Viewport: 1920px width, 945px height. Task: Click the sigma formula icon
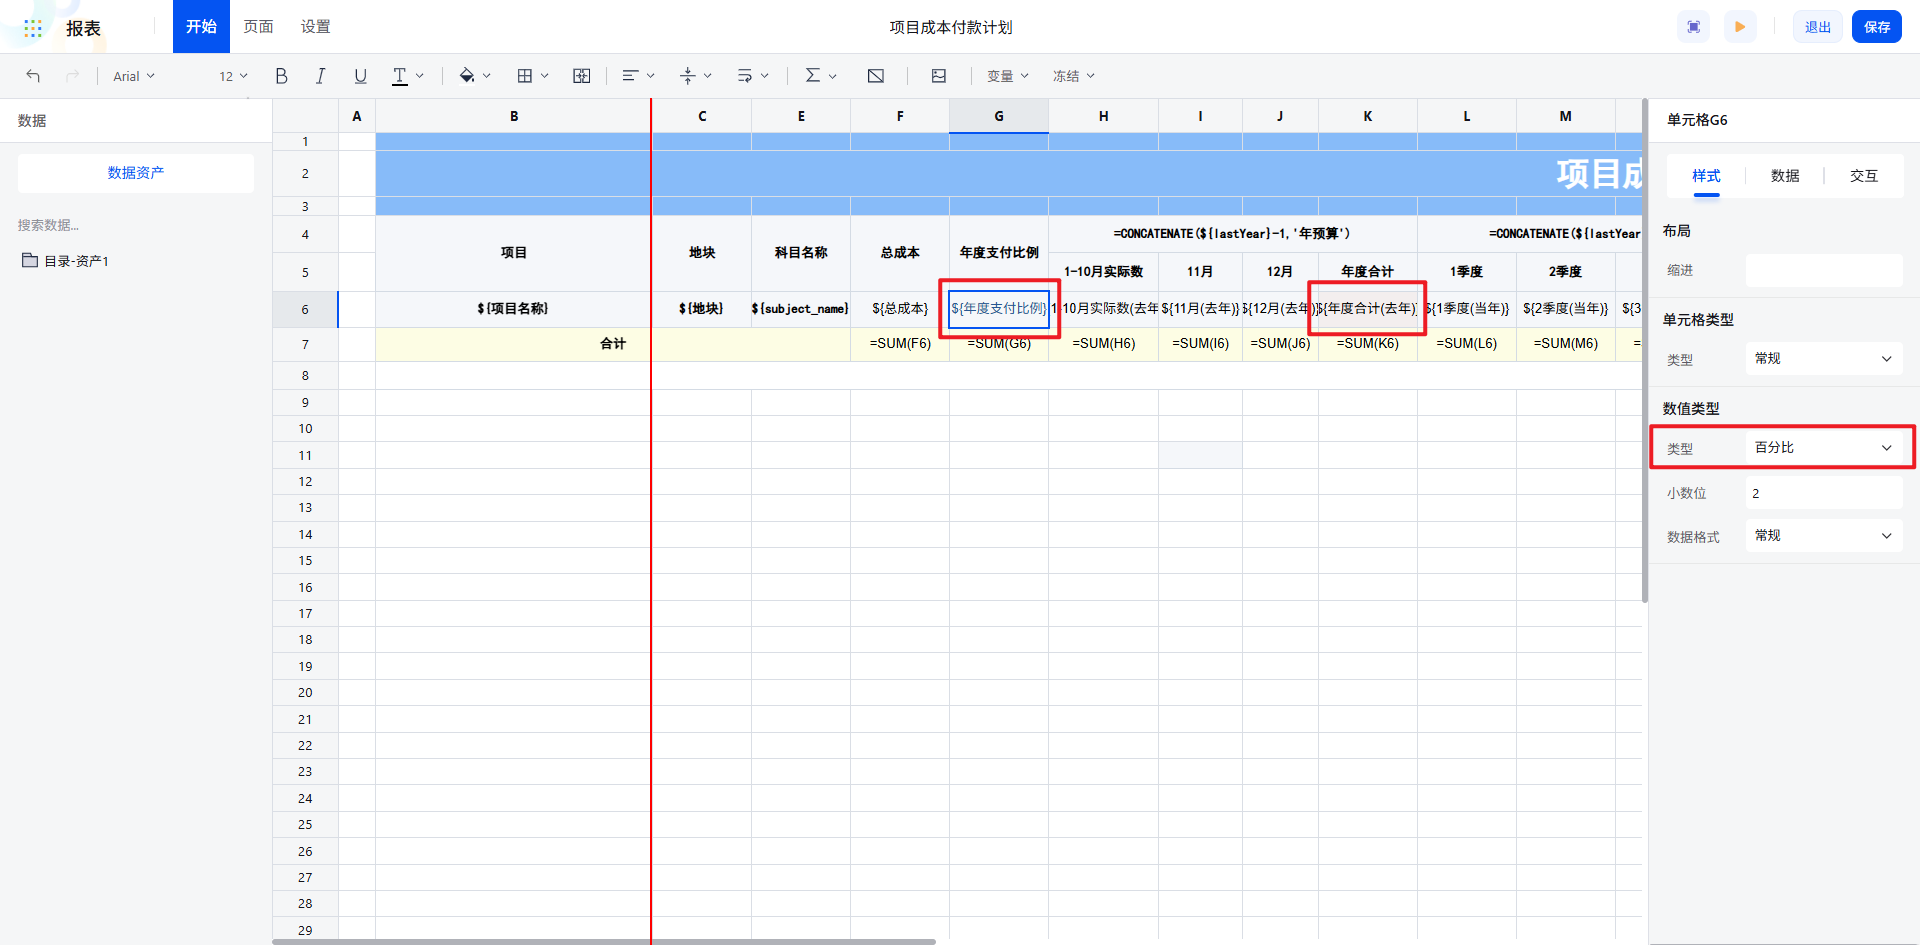[813, 76]
